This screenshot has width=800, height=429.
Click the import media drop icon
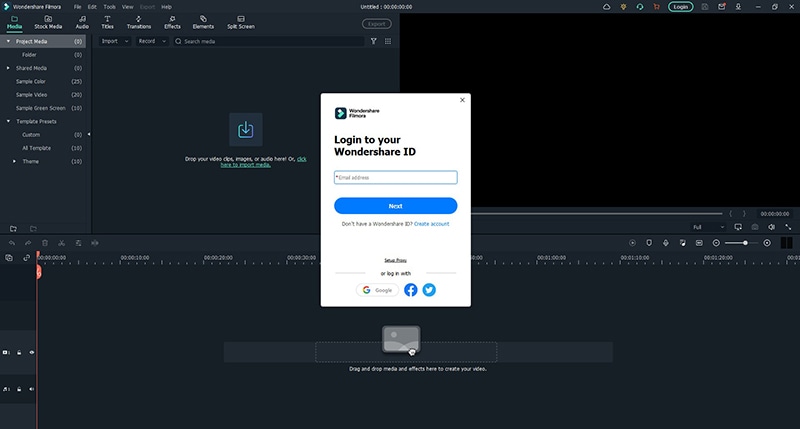(x=245, y=130)
